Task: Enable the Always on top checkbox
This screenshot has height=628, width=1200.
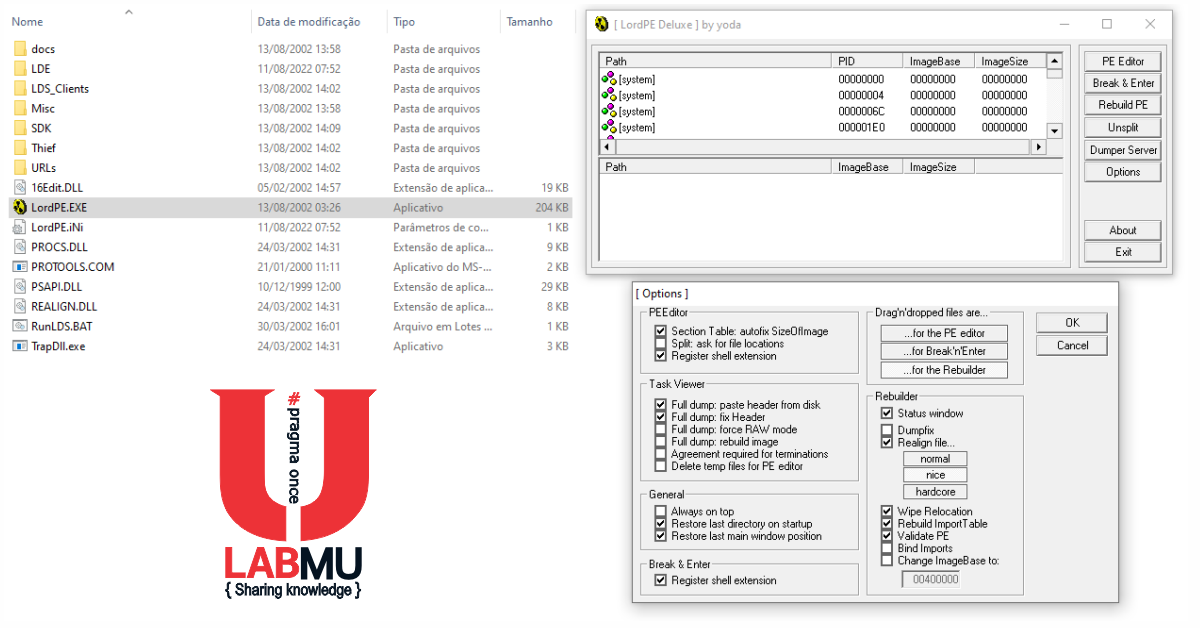Action: [x=660, y=511]
